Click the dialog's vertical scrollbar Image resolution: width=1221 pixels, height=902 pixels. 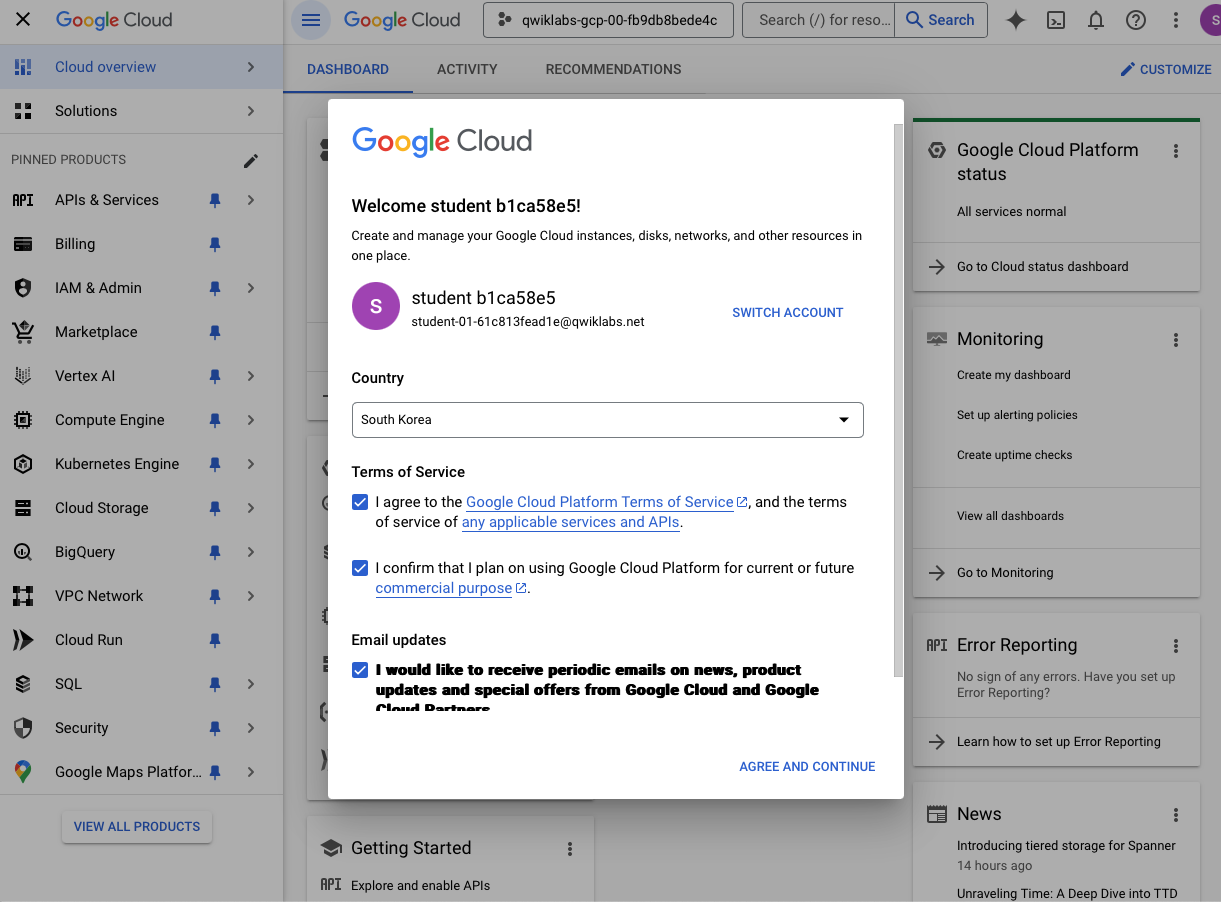[x=898, y=400]
